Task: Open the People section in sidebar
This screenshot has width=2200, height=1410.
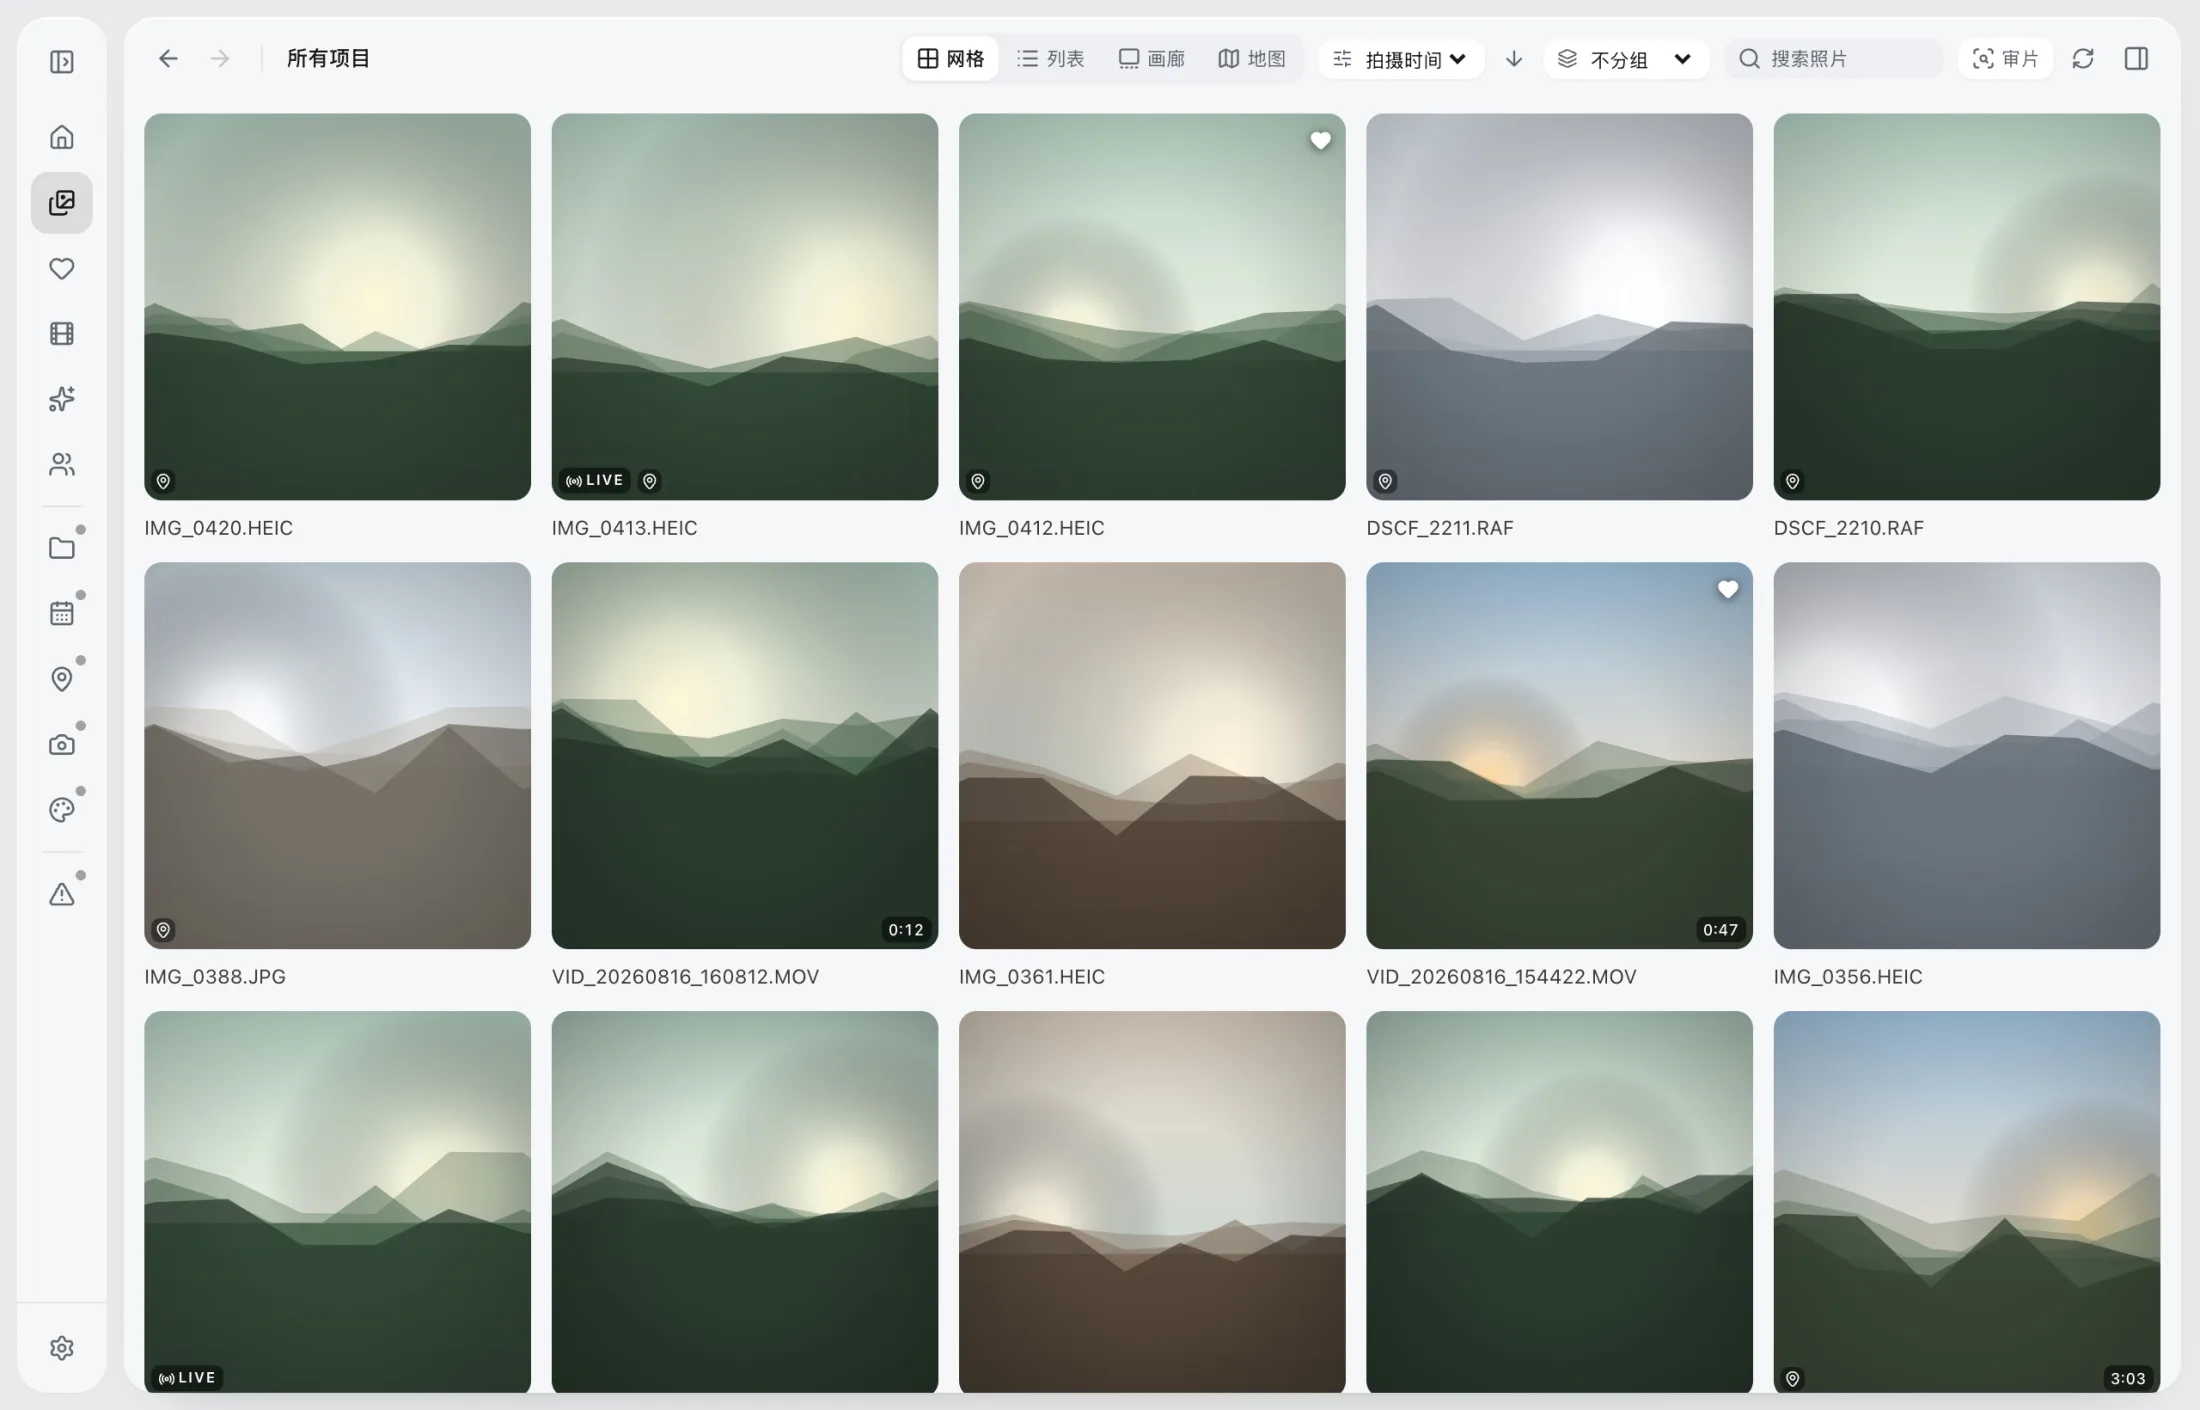Action: tap(62, 464)
